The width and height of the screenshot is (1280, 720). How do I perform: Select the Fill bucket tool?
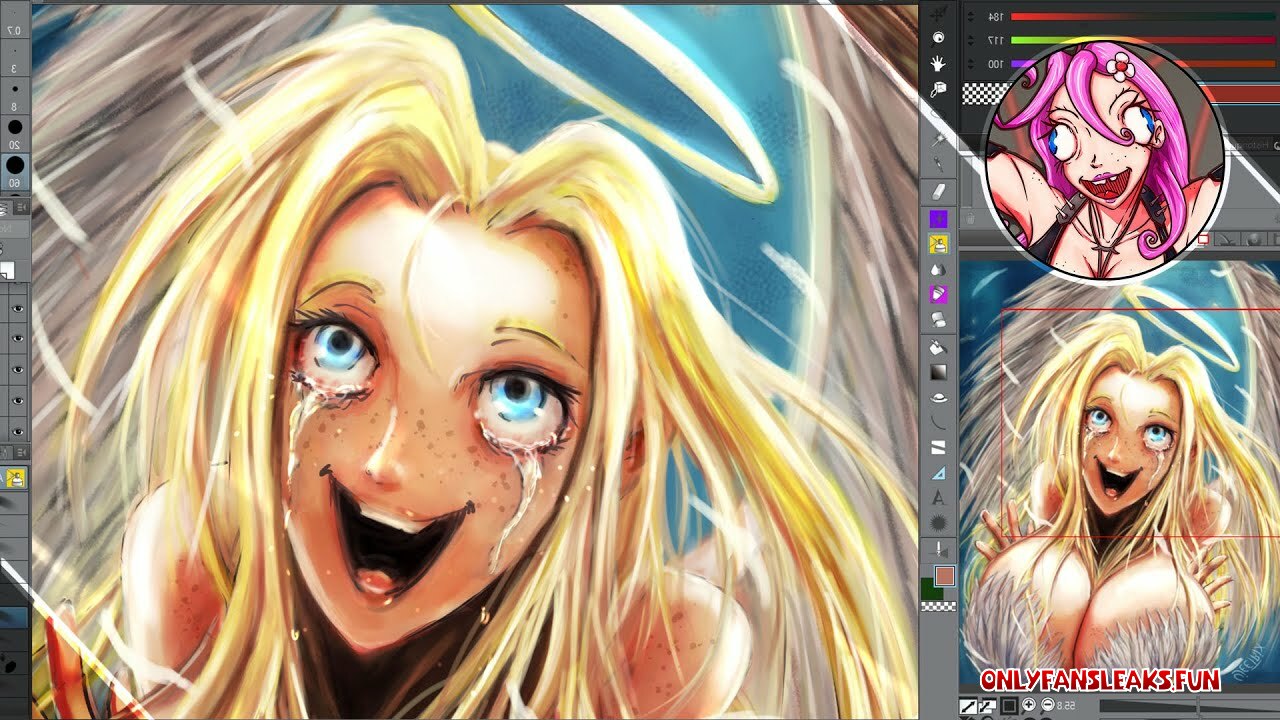(938, 347)
